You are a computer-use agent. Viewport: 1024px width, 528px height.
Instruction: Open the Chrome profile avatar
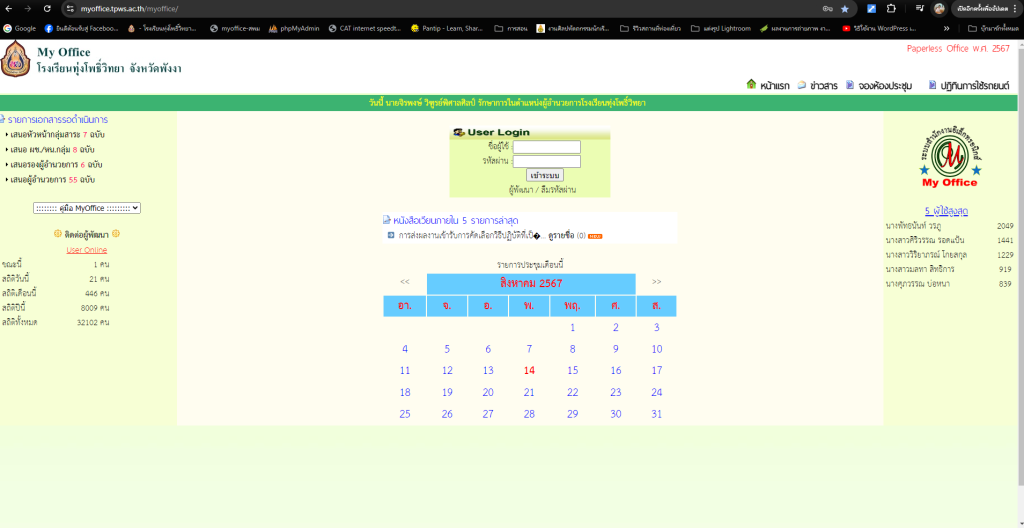tap(939, 9)
